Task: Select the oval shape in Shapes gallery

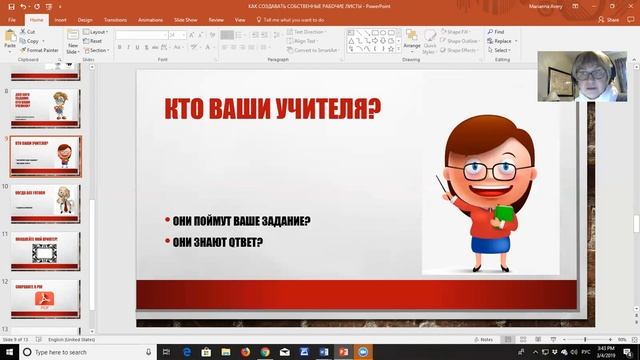Action: (383, 33)
